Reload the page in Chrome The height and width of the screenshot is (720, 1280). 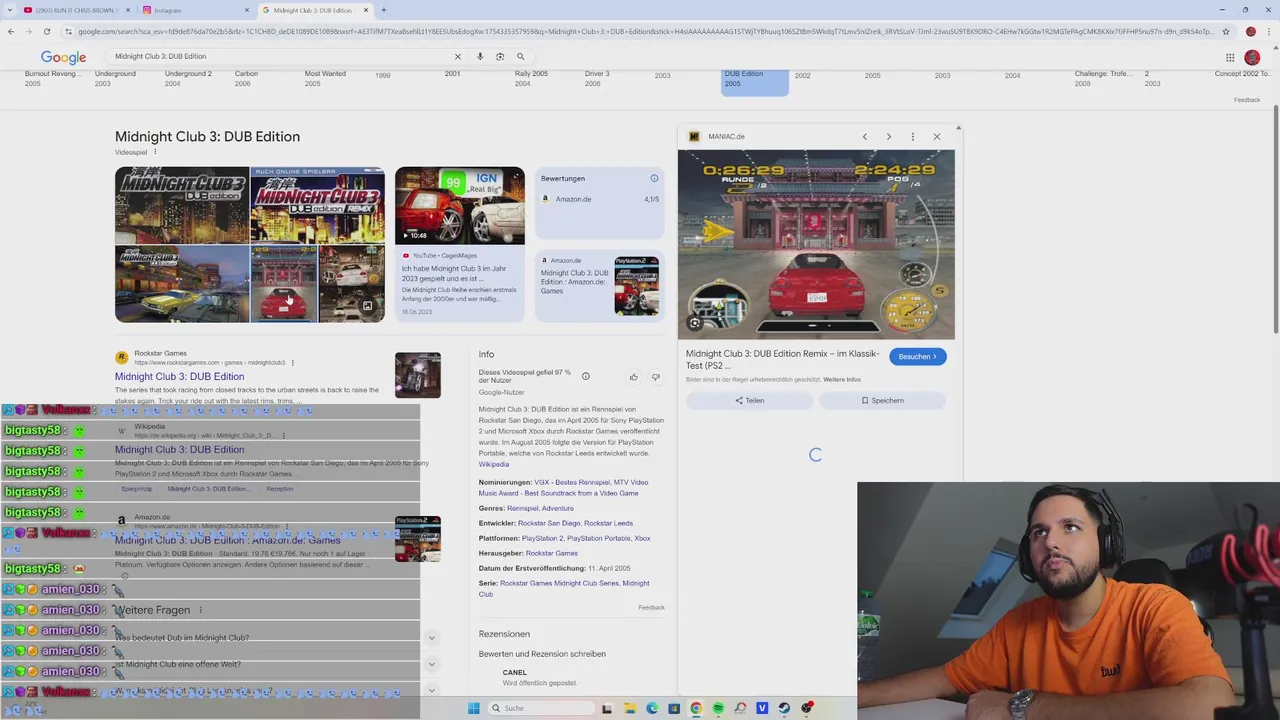(x=46, y=31)
